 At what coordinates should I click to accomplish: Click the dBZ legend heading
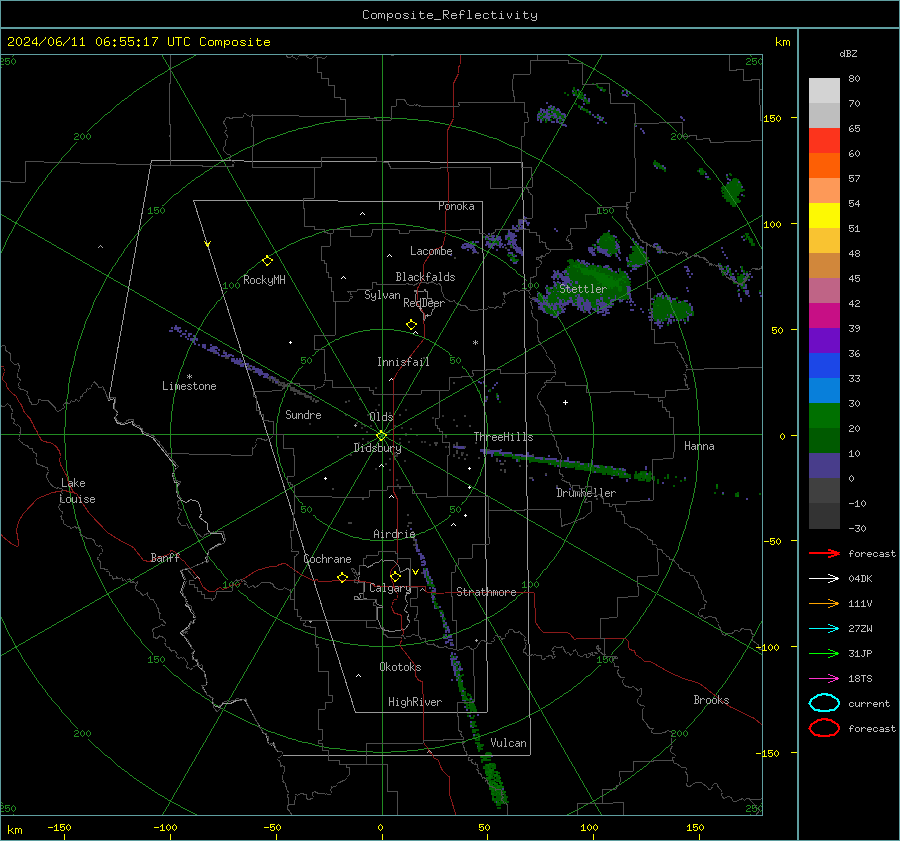click(848, 53)
